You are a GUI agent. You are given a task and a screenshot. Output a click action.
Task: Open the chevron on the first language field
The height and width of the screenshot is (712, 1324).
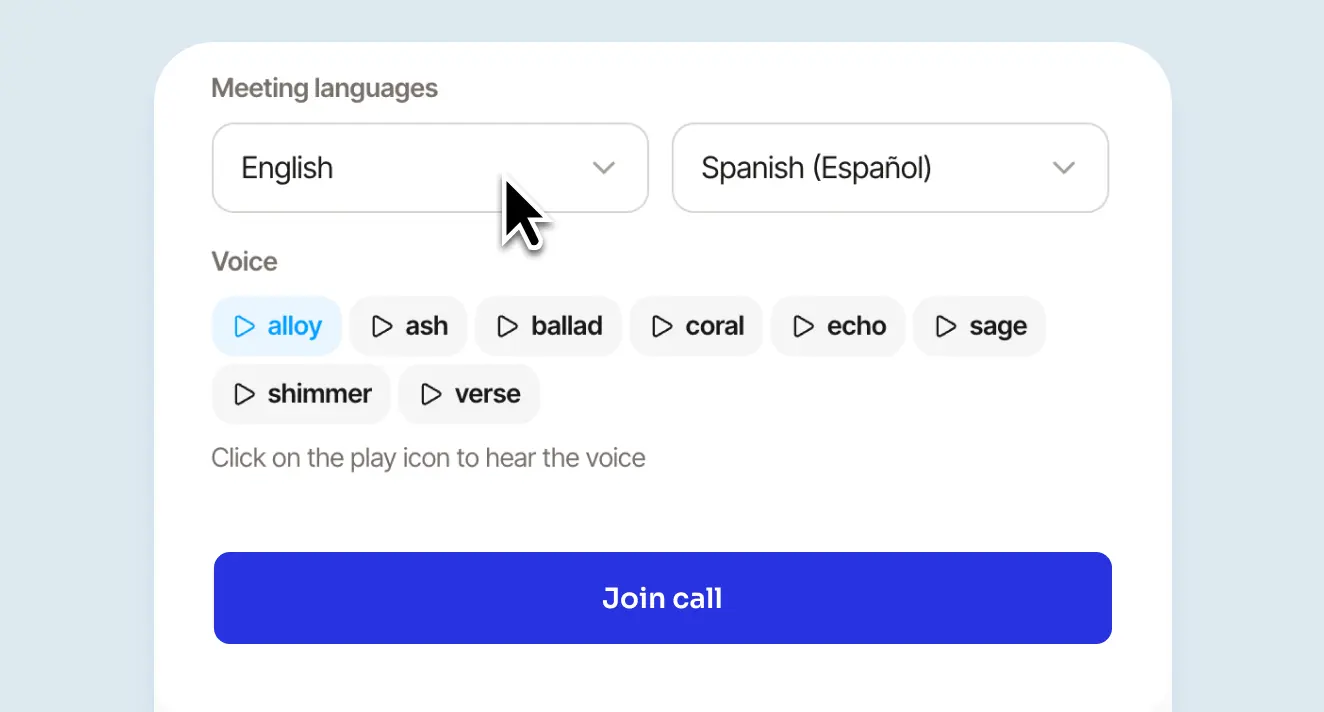[x=604, y=168]
